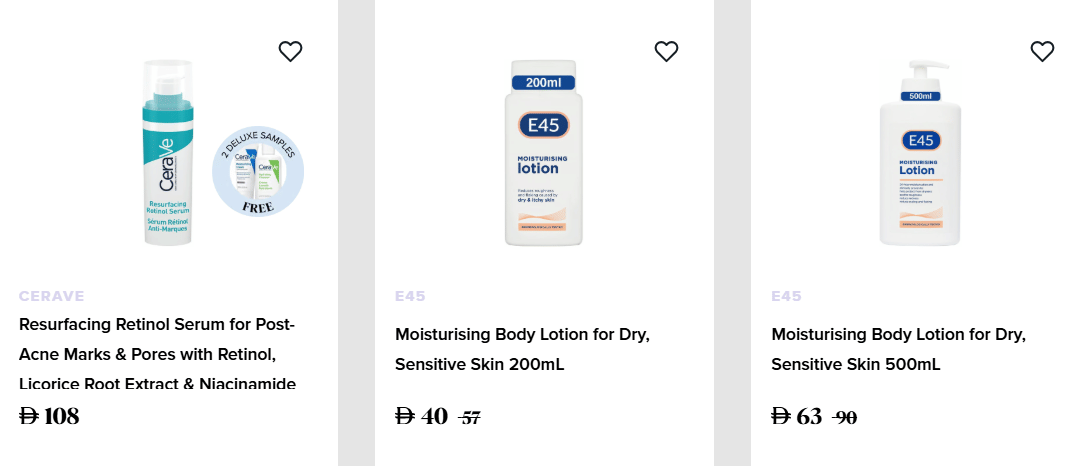Add E45 200mL lotion to wishlist
Screen dimensions: 1080x466
(x=666, y=51)
